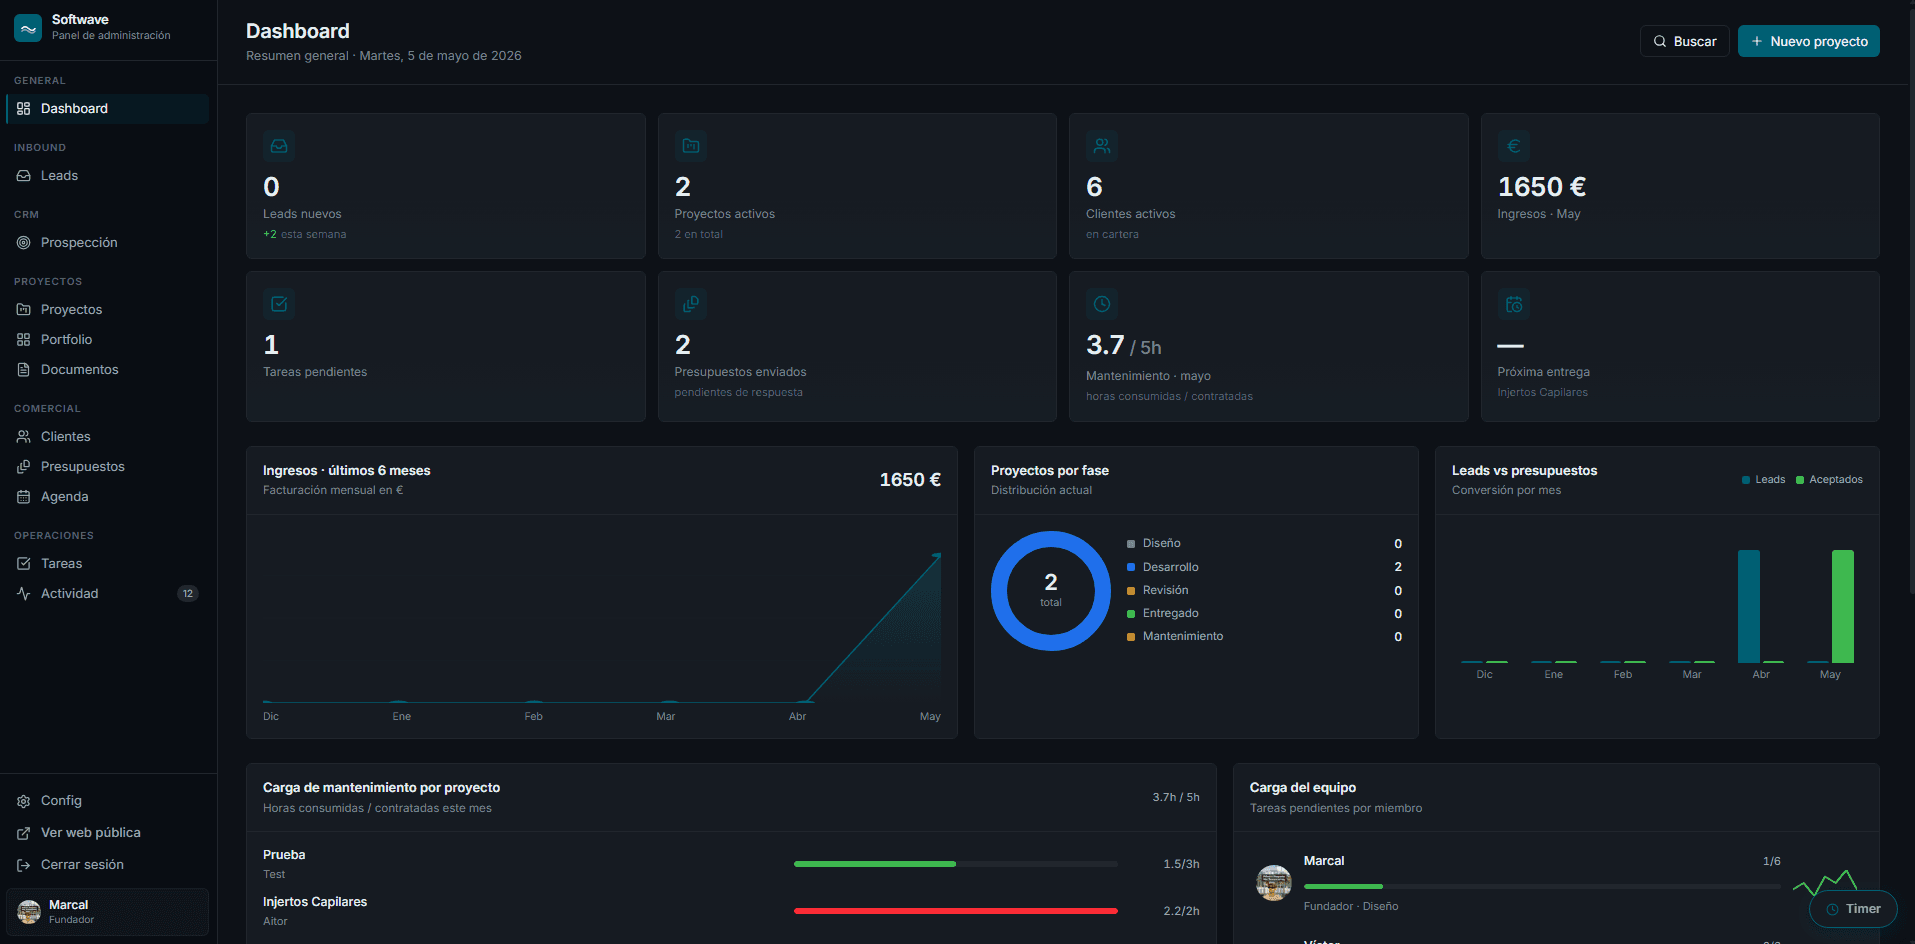1915x944 pixels.
Task: Click the teal Abr leads bar
Action: pos(1749,606)
